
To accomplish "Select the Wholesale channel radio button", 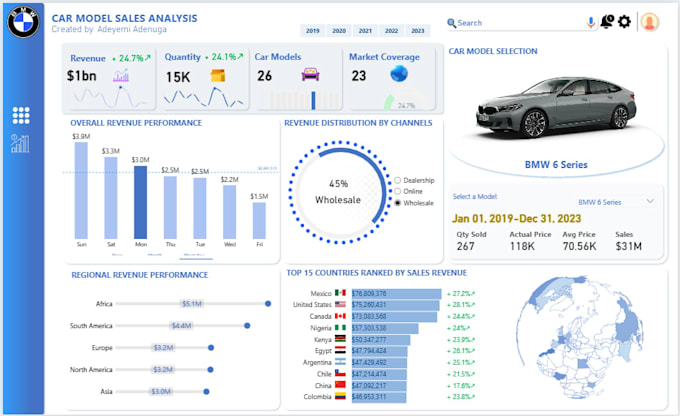I will [x=398, y=203].
